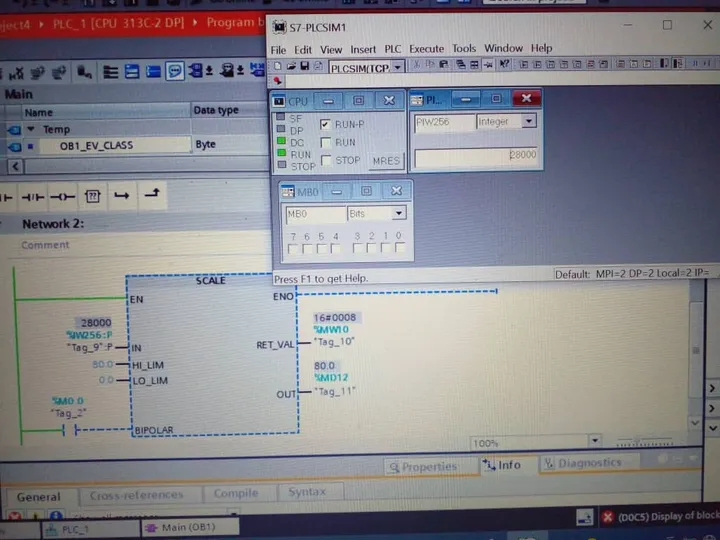Insert an output coil instruction
The image size is (720, 540).
(62, 197)
